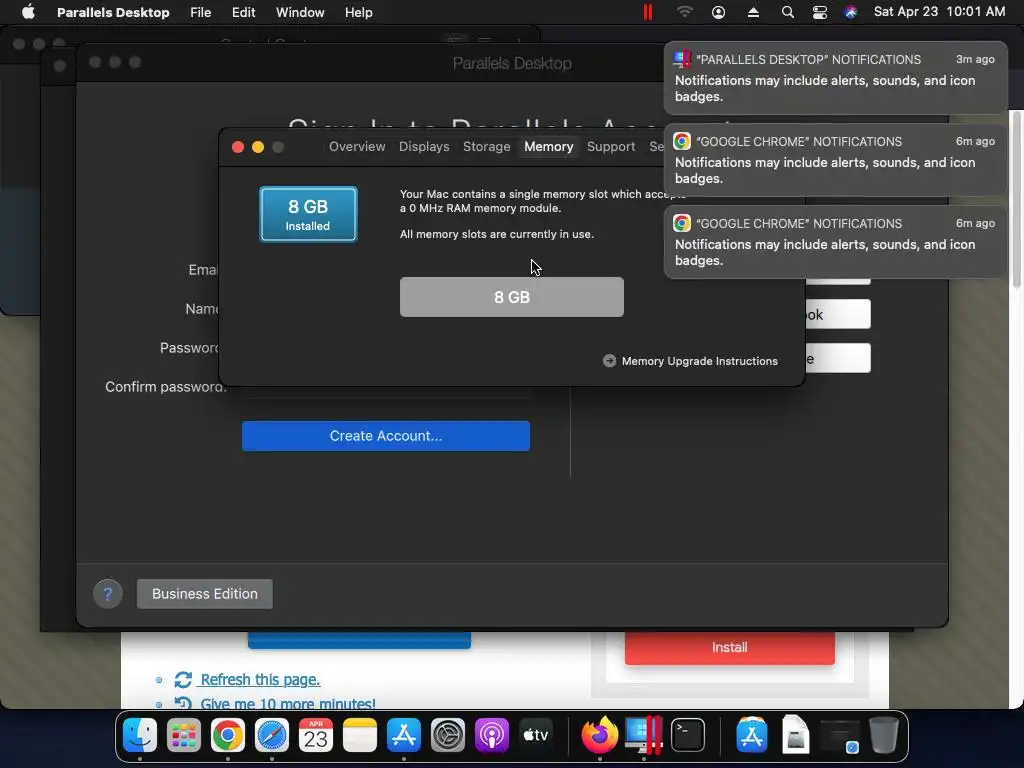Open the Parallels Desktop notification
Viewport: 1024px width, 768px height.
[835, 78]
